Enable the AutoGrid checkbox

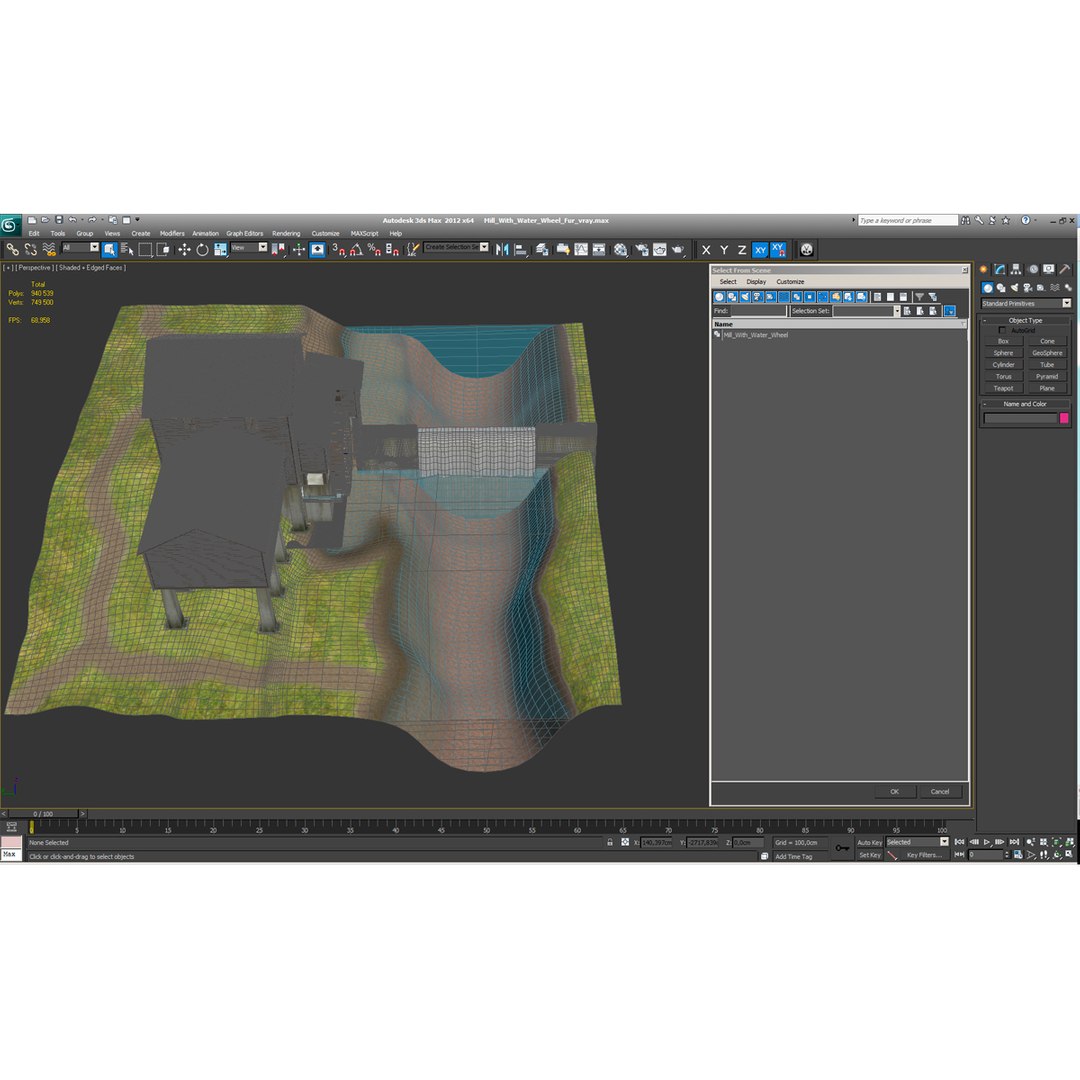click(1002, 331)
